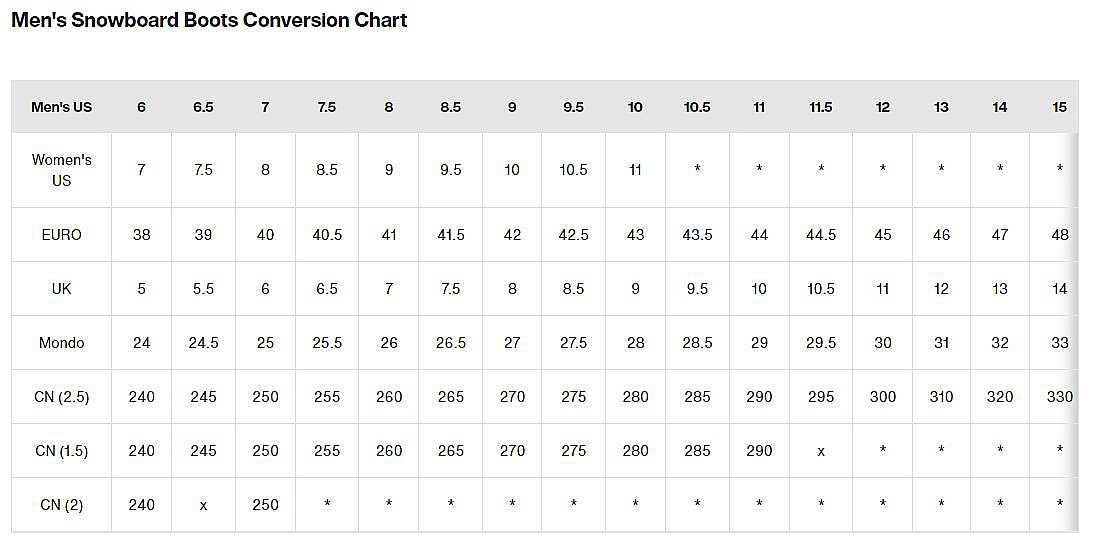Select the 300 cell in CN (2.5) row
The image size is (1100, 558).
(883, 397)
